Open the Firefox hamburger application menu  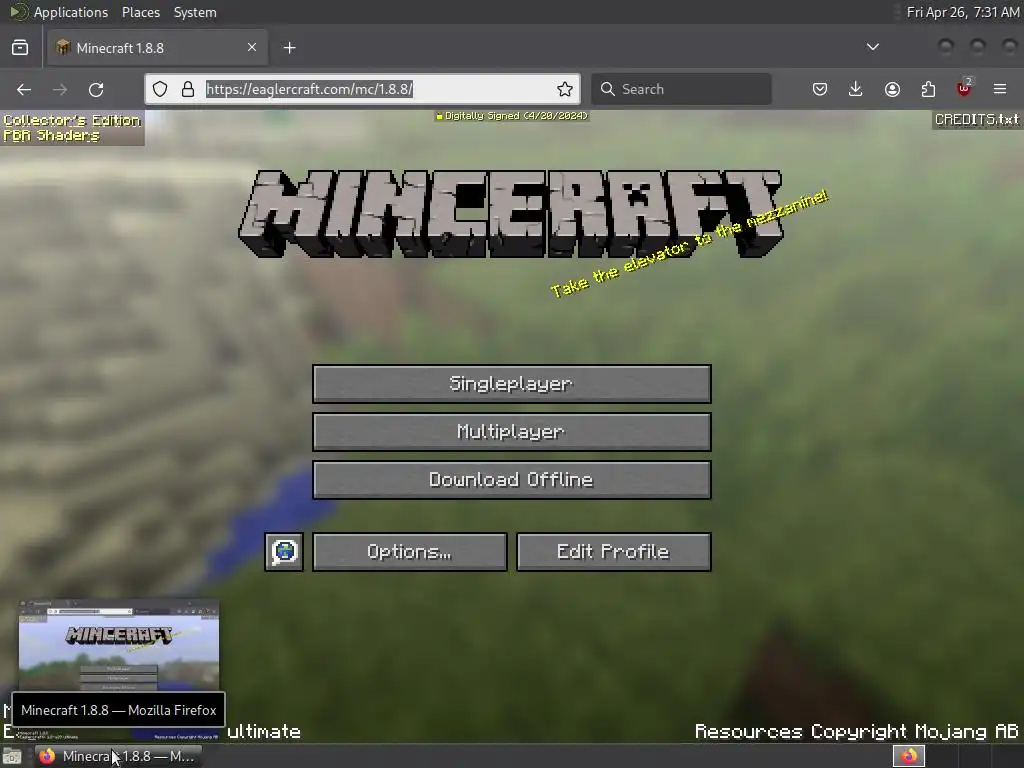pyautogui.click(x=1000, y=89)
